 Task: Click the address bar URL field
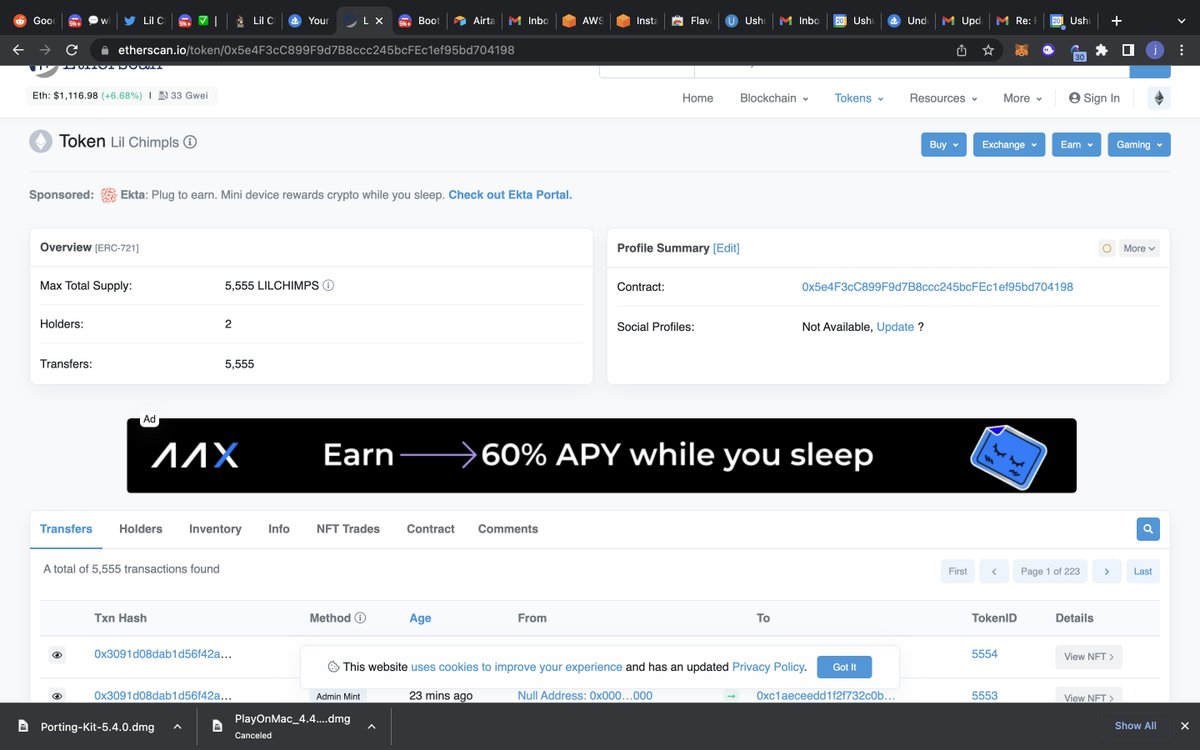(x=520, y=49)
